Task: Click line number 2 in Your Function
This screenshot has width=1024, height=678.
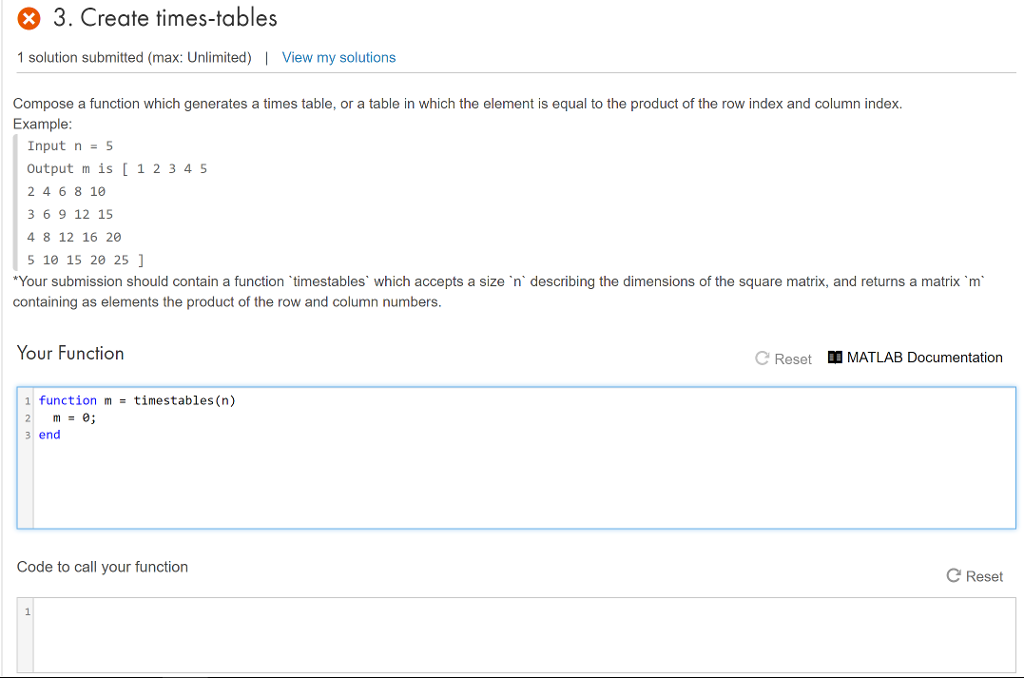Action: point(27,418)
